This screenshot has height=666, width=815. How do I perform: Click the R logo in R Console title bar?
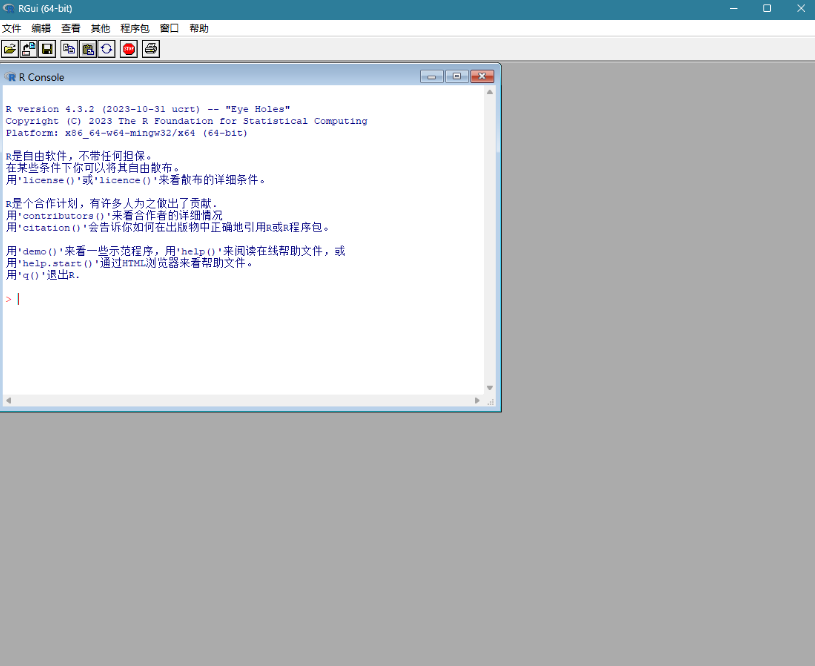click(10, 77)
